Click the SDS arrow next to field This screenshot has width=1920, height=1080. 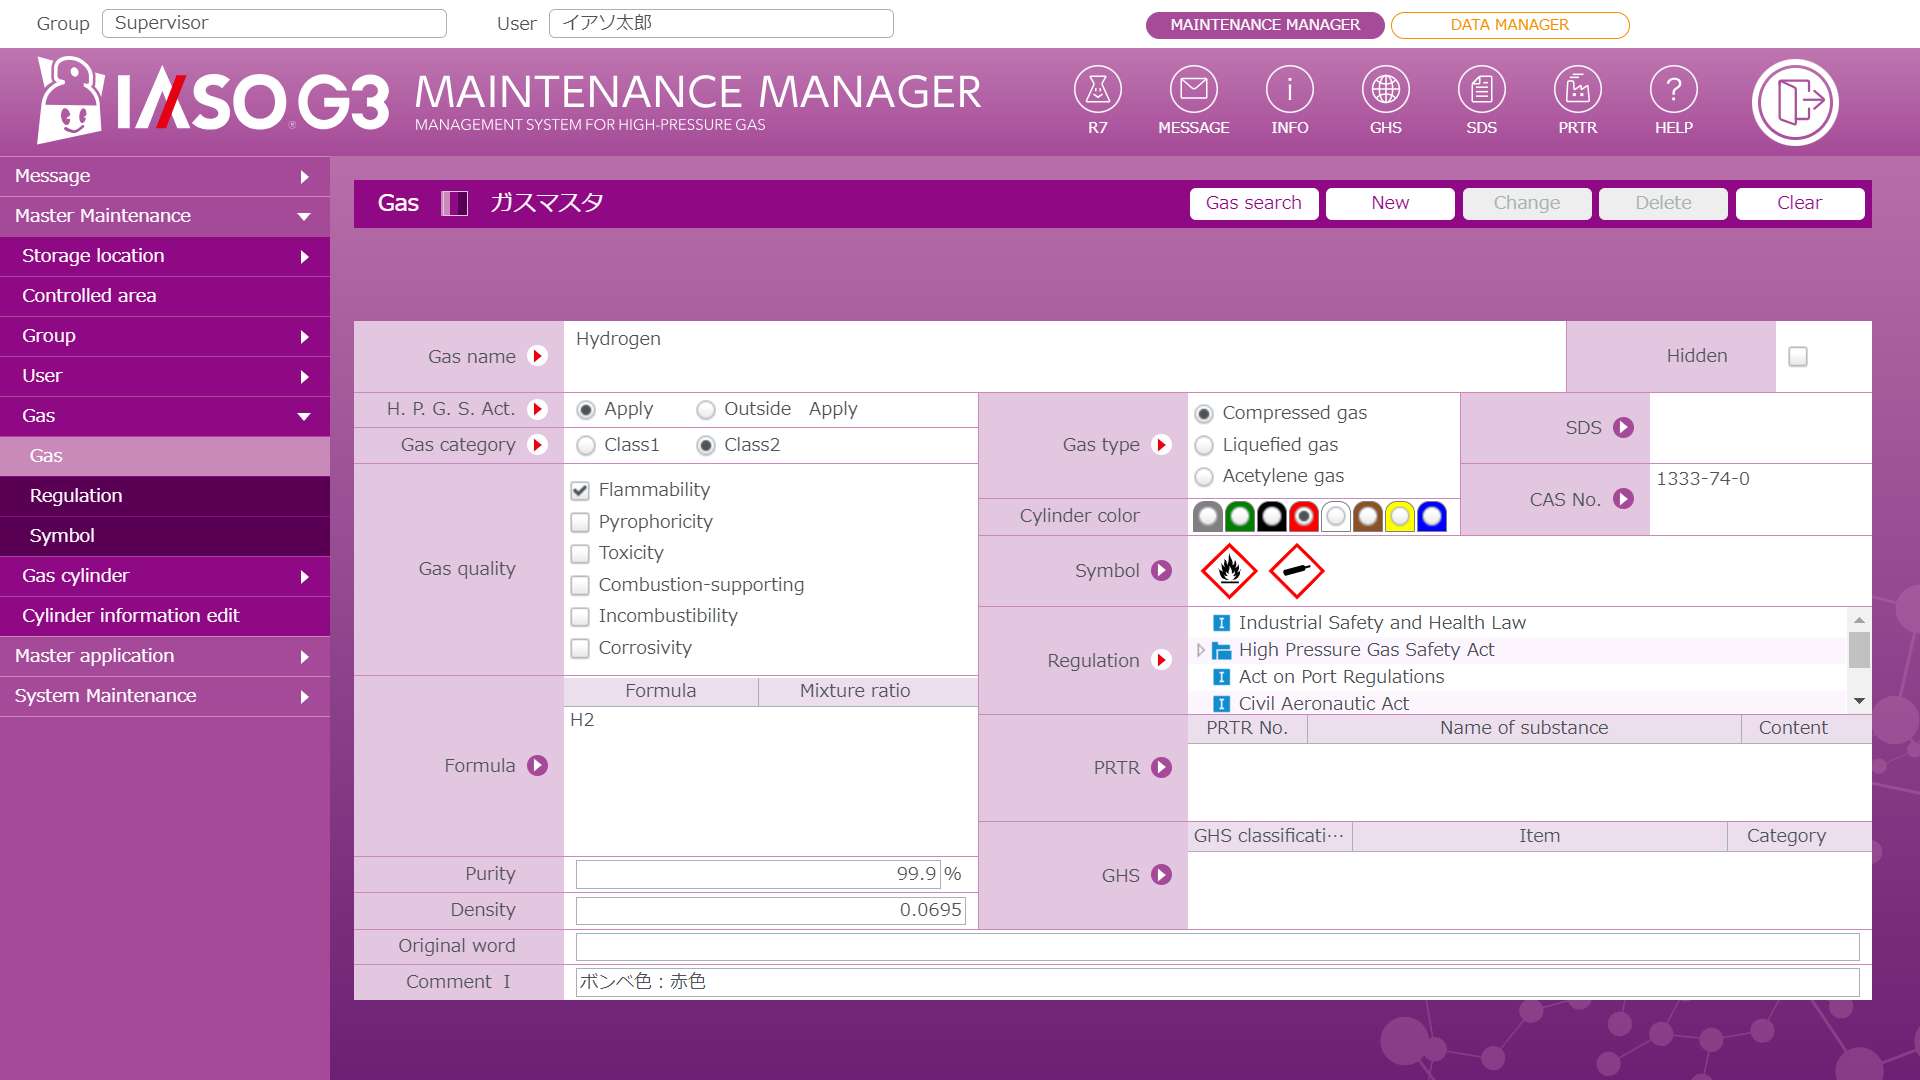pyautogui.click(x=1625, y=427)
